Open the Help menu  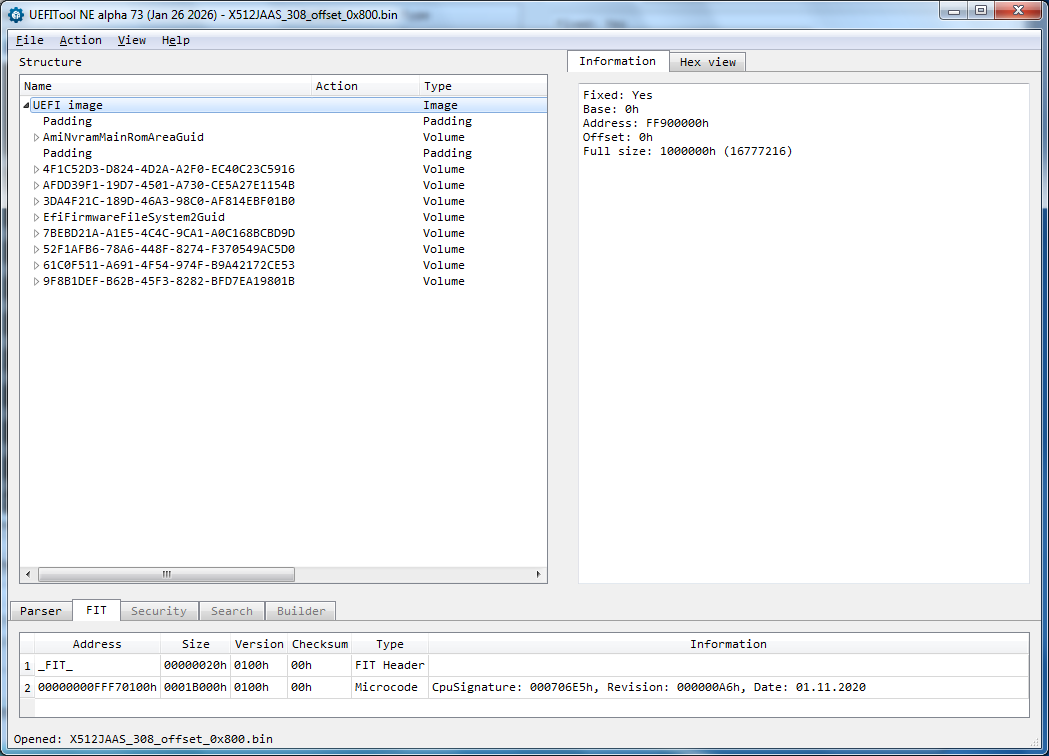click(175, 40)
